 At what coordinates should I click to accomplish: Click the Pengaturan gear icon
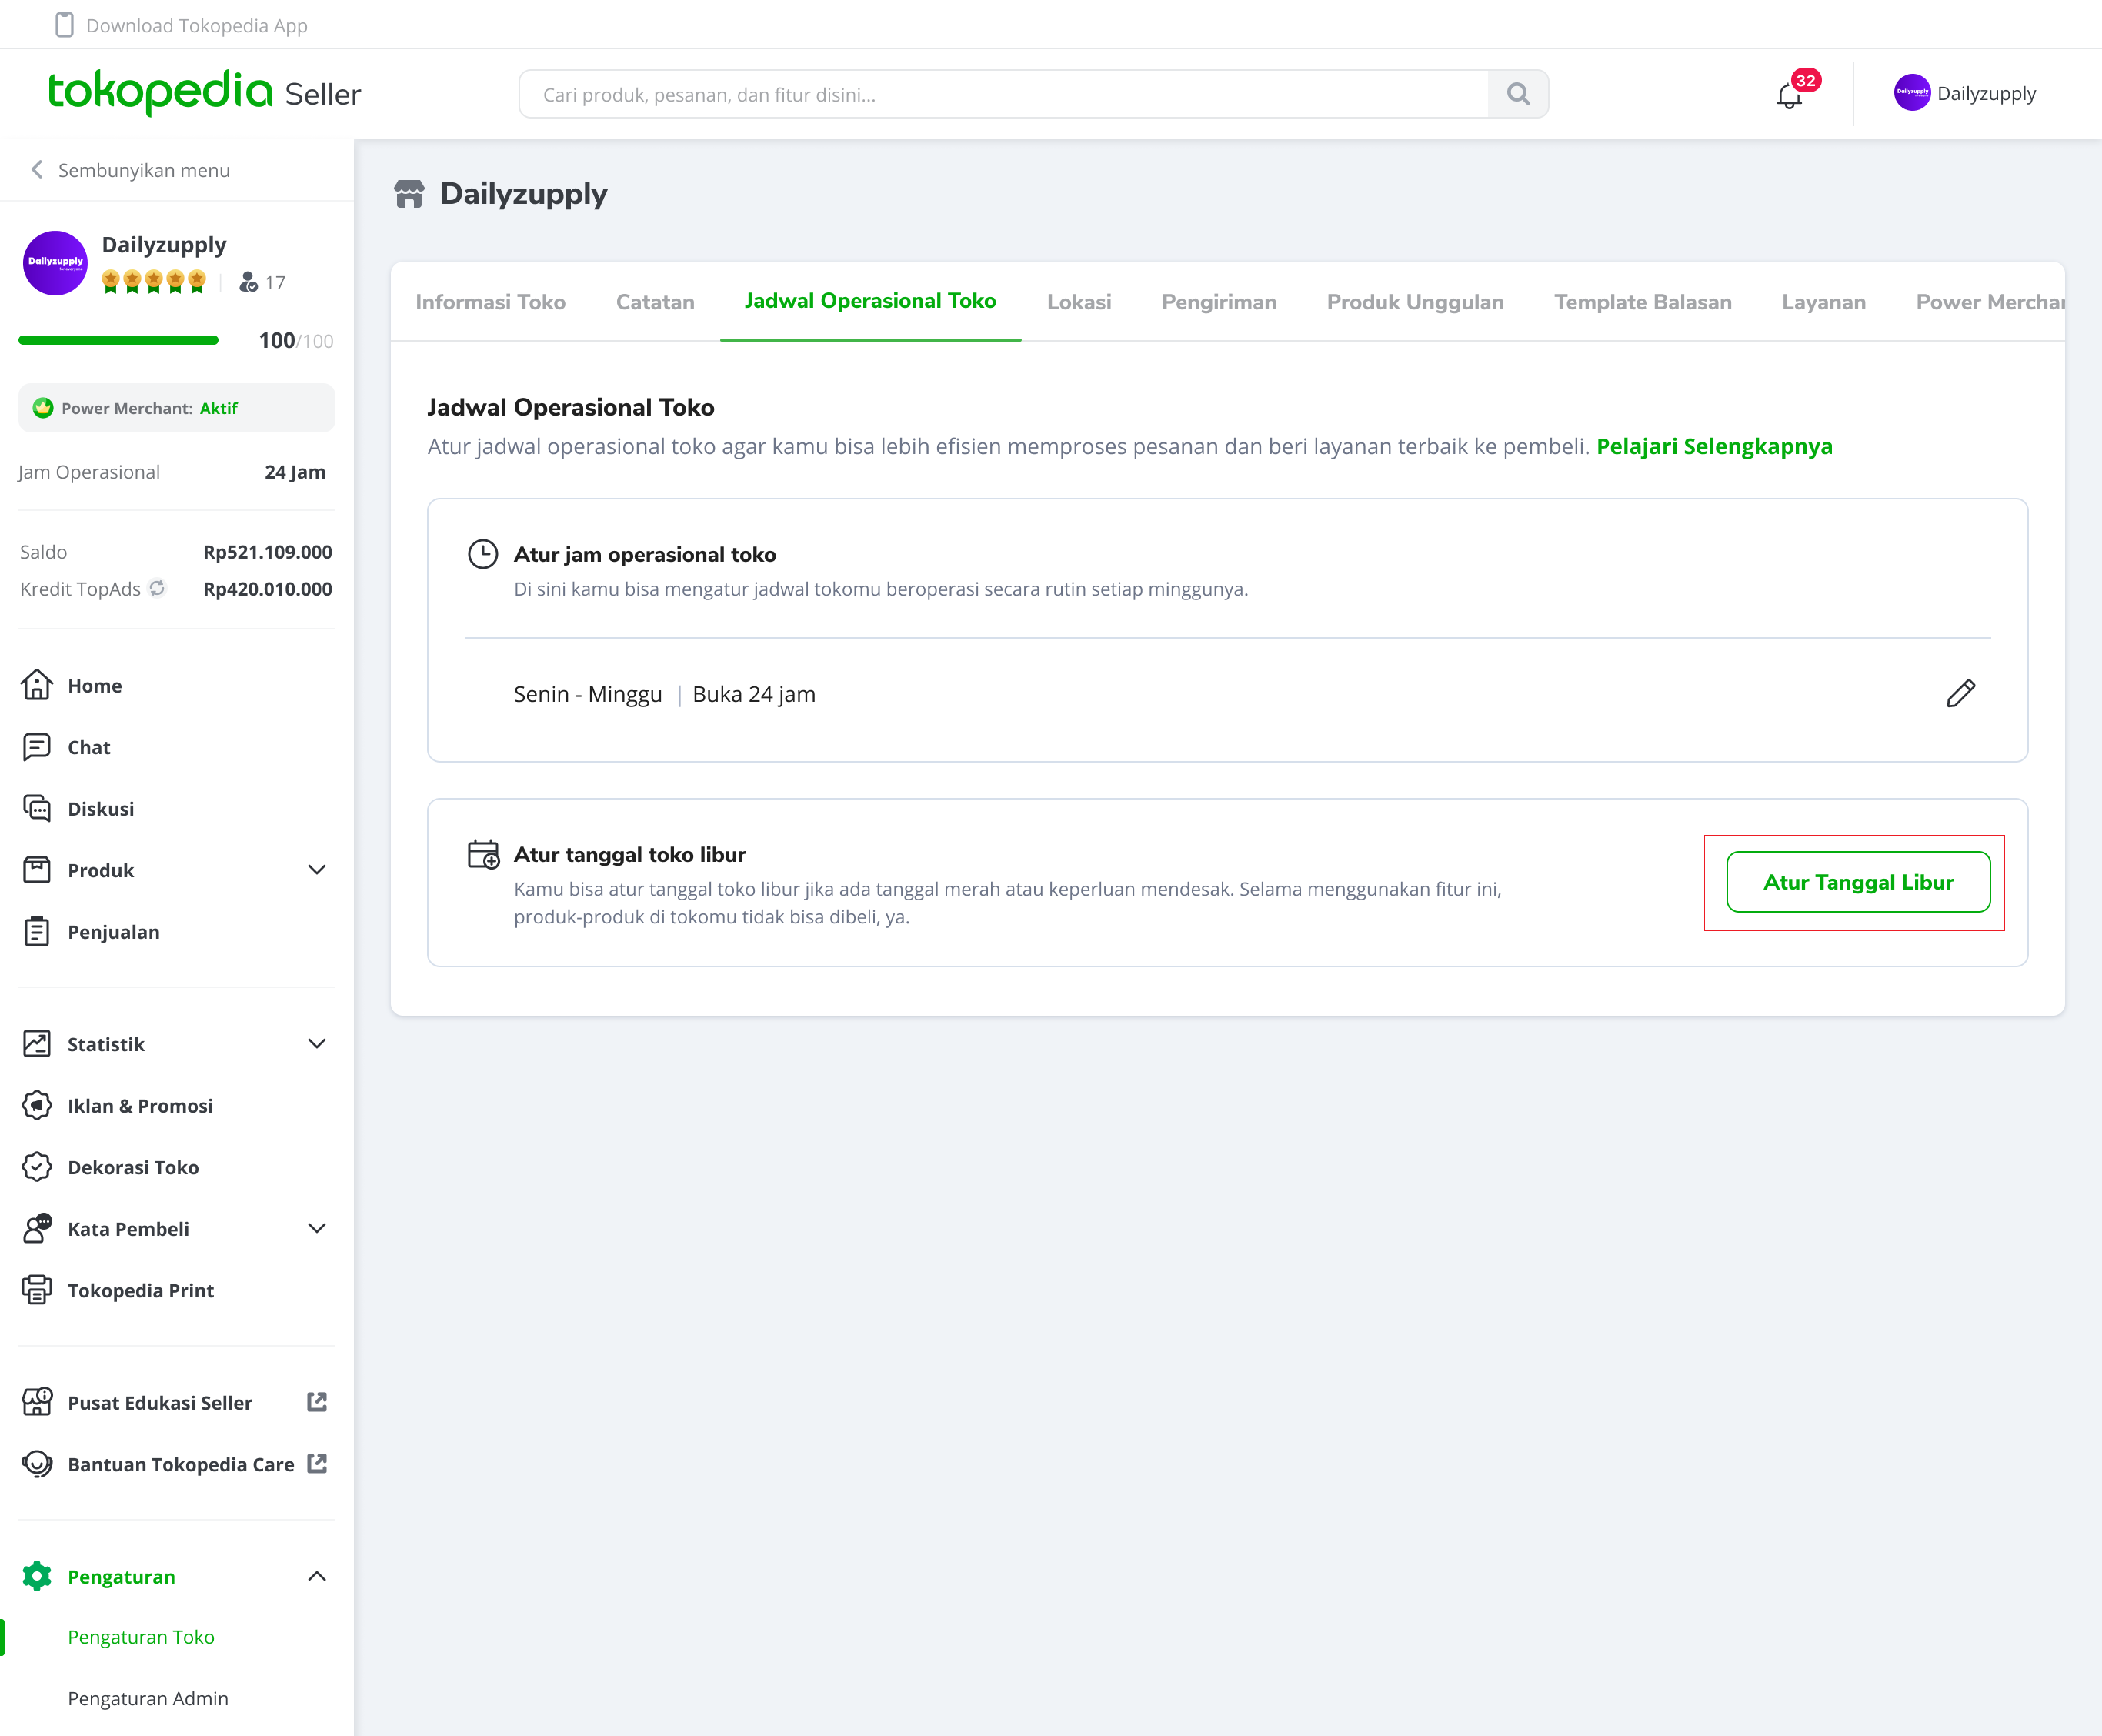tap(37, 1576)
